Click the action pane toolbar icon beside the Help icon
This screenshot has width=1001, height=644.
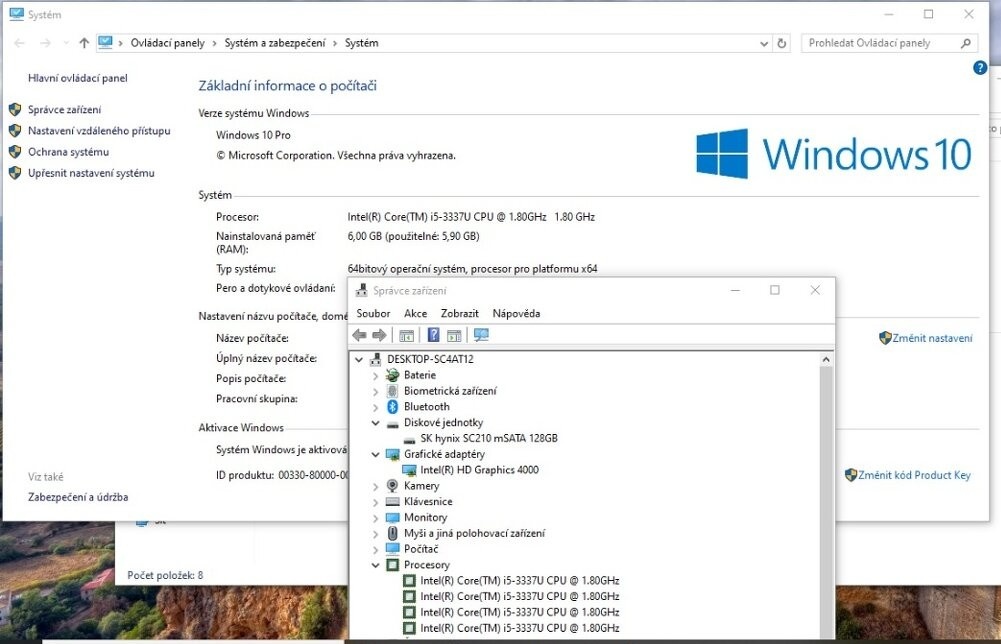click(x=455, y=335)
